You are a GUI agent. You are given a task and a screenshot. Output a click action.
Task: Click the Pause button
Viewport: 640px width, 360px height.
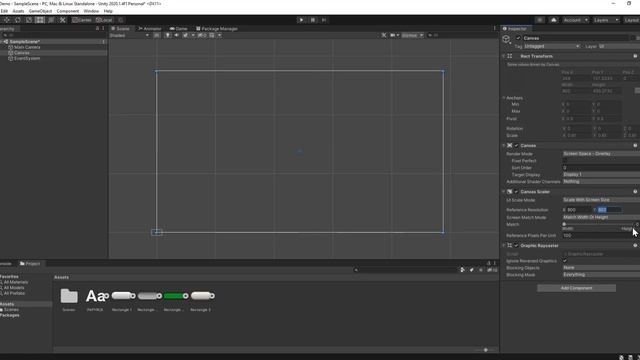pyautogui.click(x=313, y=20)
